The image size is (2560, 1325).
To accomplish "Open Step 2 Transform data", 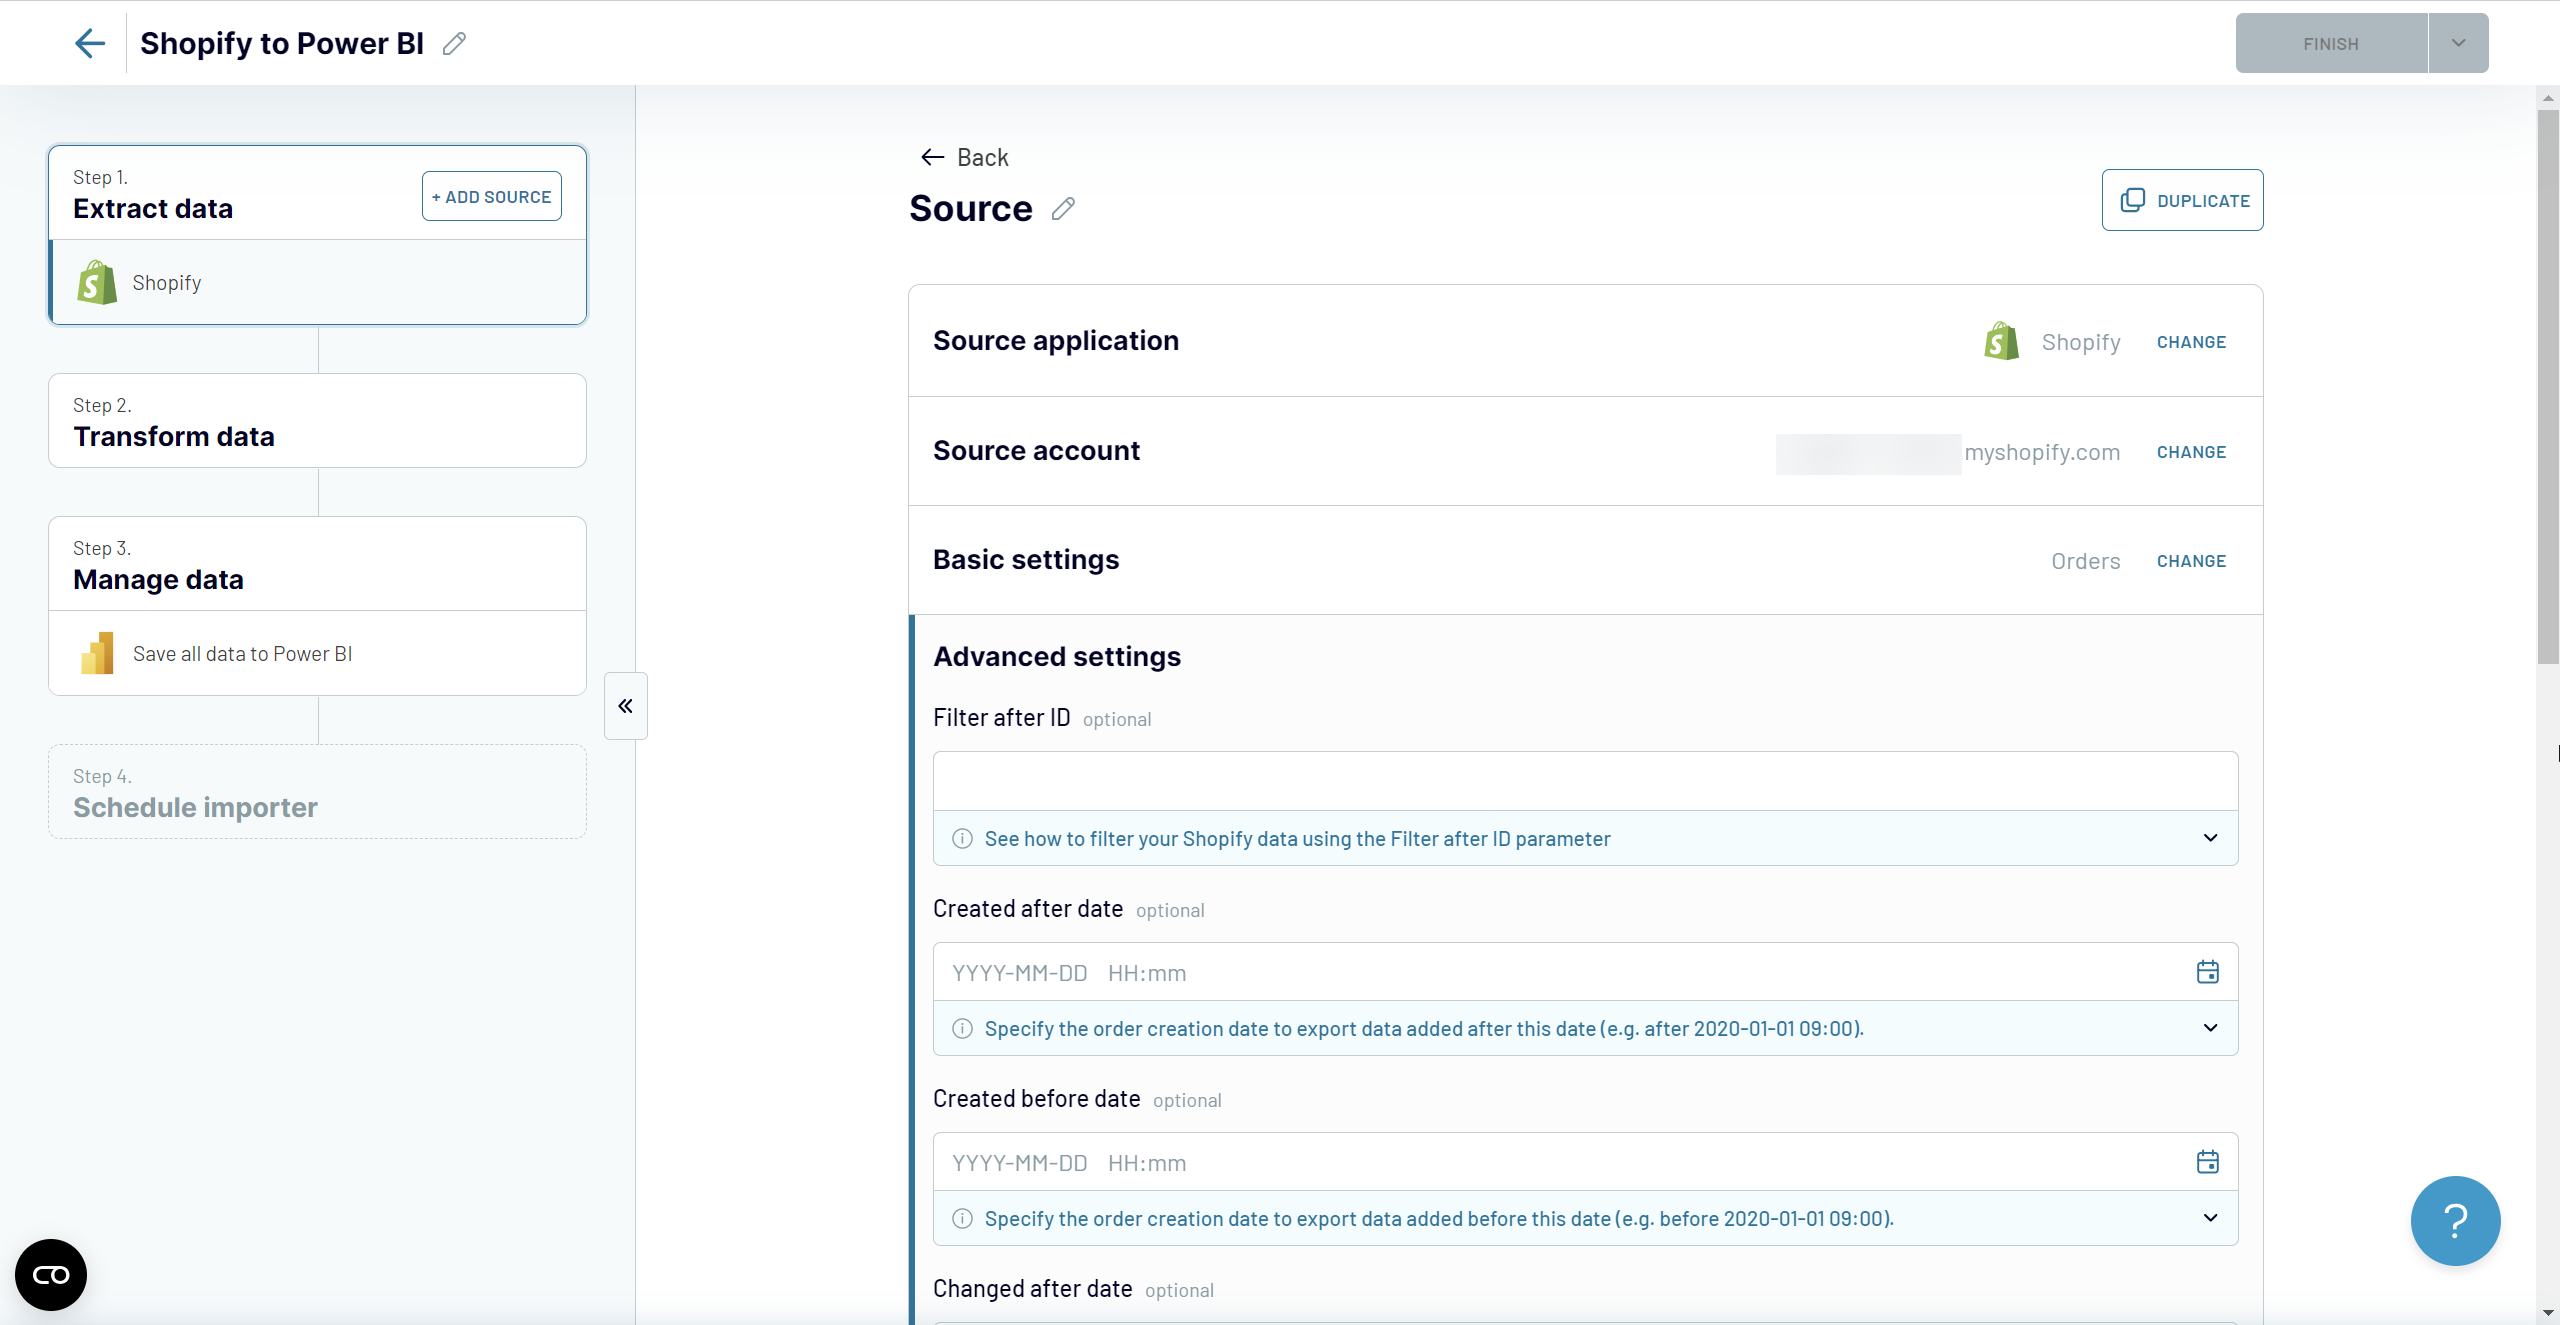I will [x=318, y=421].
